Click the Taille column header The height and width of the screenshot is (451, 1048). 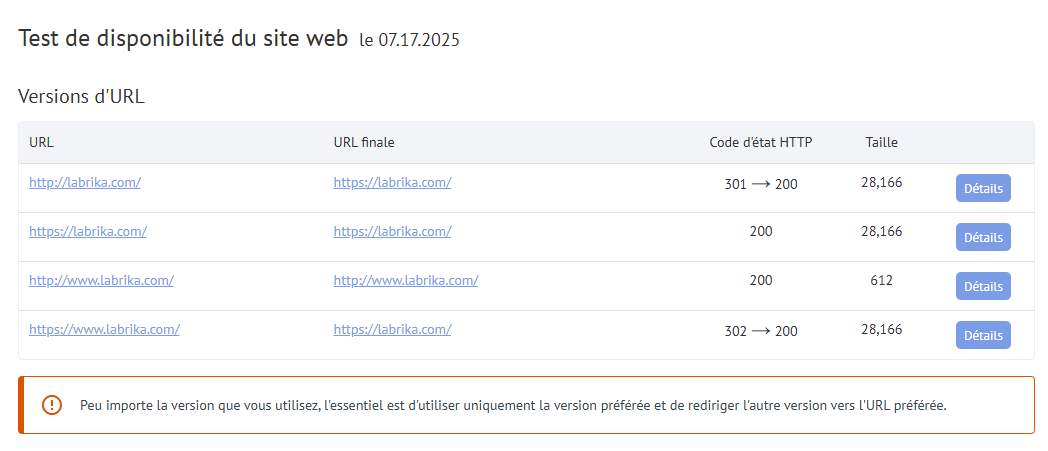click(x=882, y=142)
